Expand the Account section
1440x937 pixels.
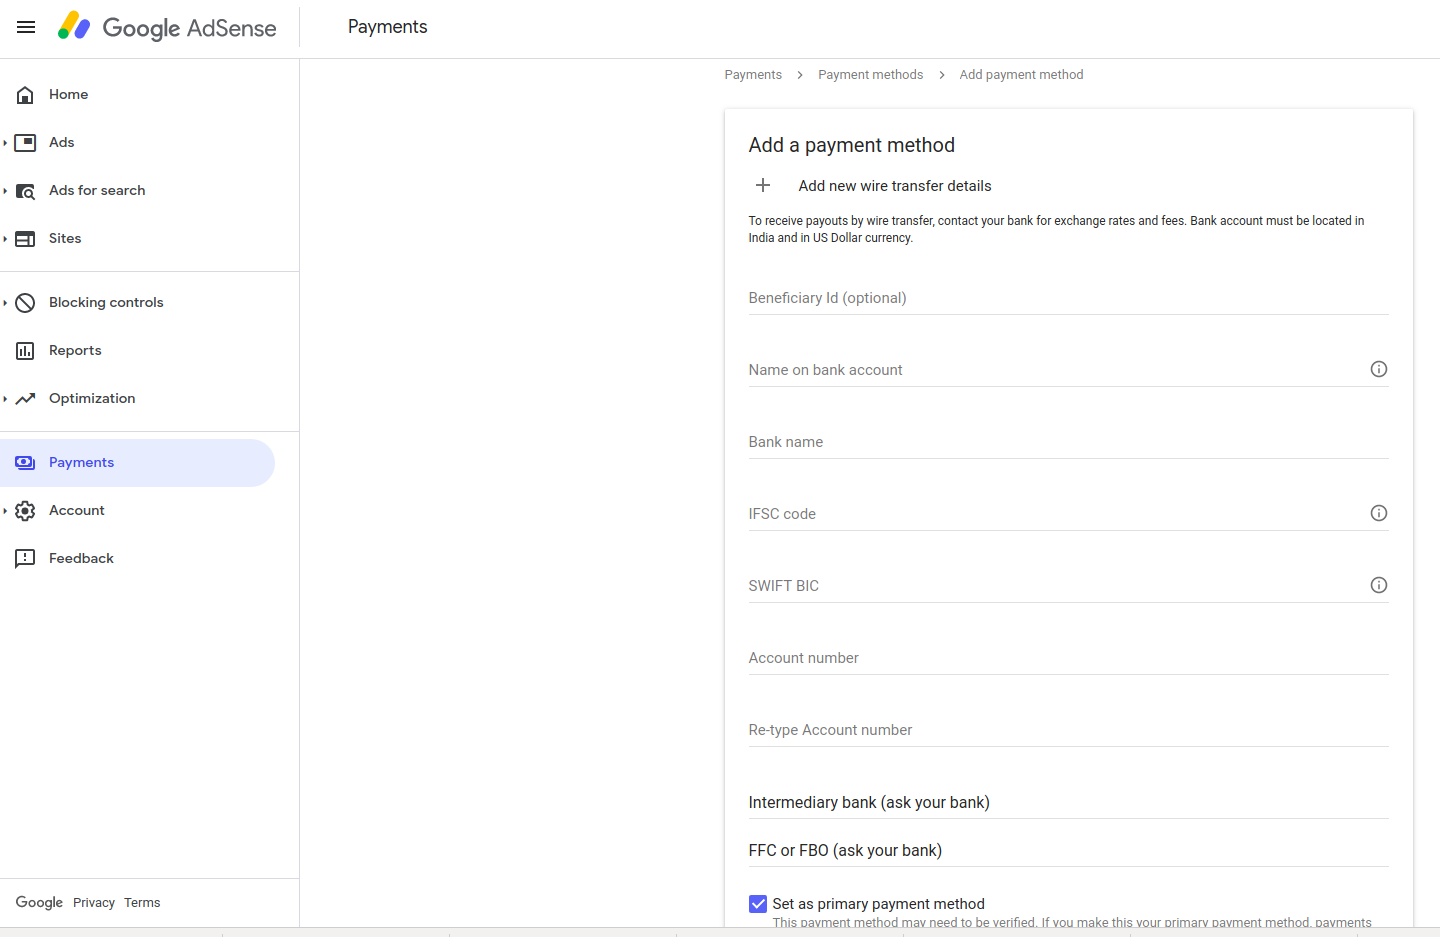coord(7,510)
